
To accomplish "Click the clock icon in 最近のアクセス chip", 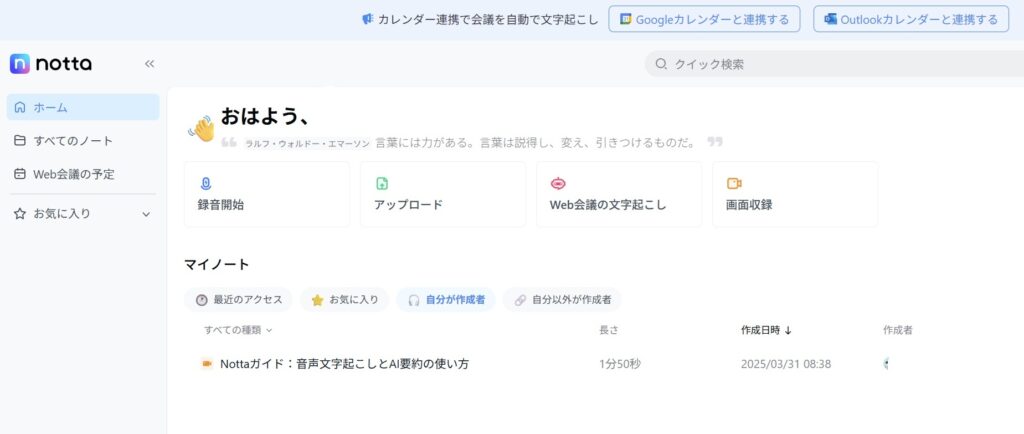I will click(202, 300).
